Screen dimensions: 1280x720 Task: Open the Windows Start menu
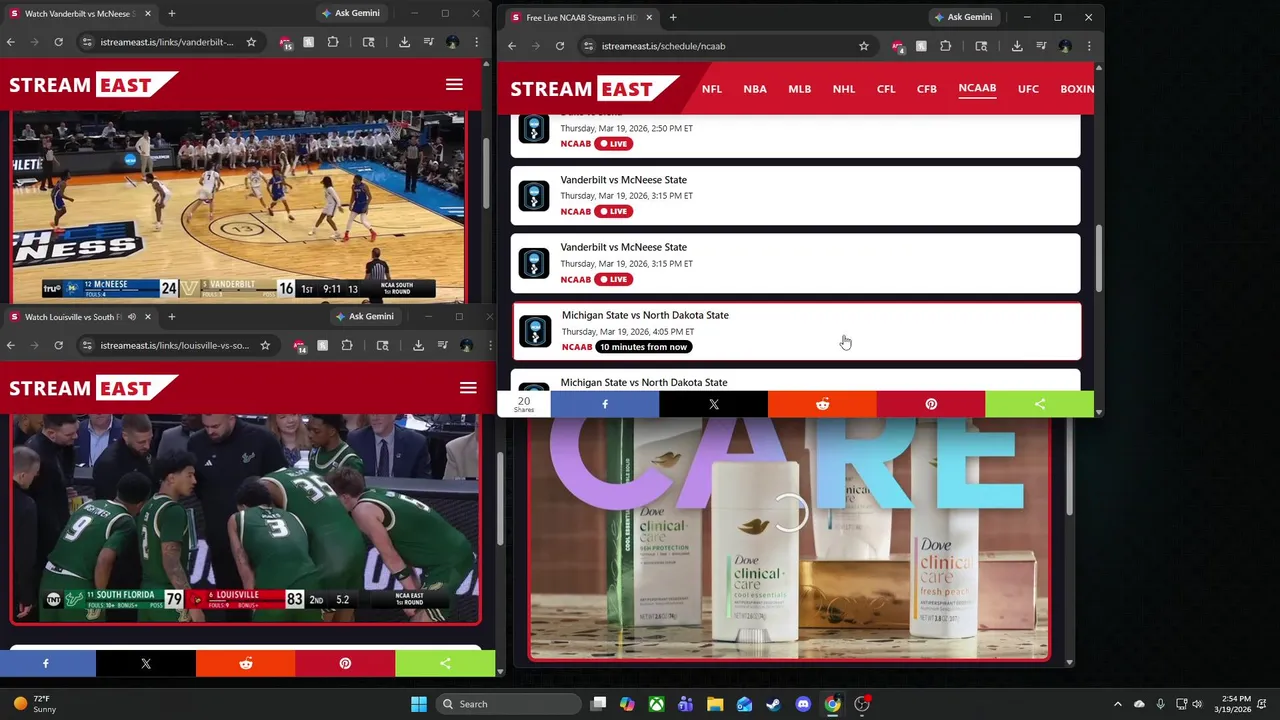pyautogui.click(x=419, y=704)
